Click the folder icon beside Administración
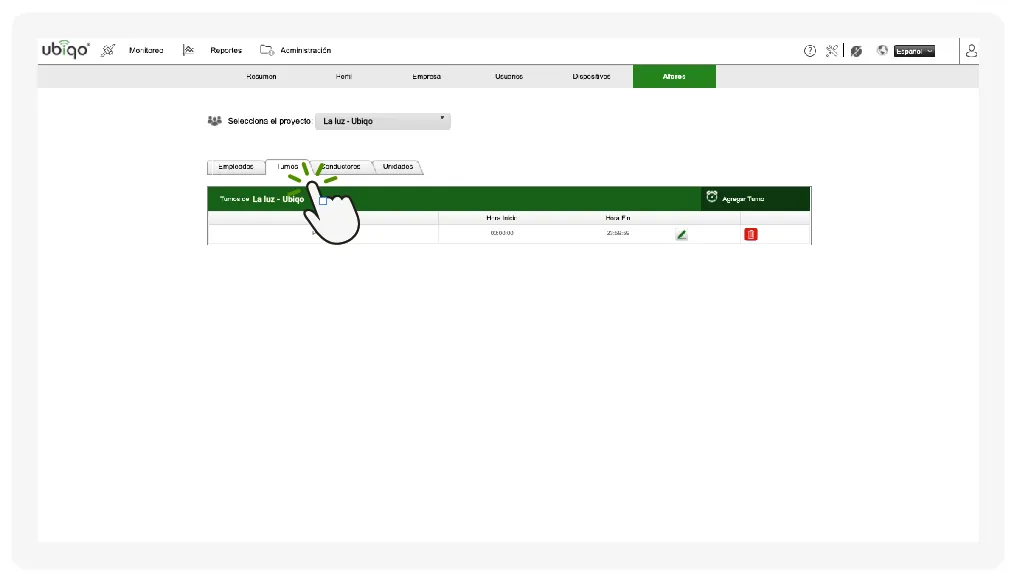This screenshot has height=579, width=1016. [266, 50]
